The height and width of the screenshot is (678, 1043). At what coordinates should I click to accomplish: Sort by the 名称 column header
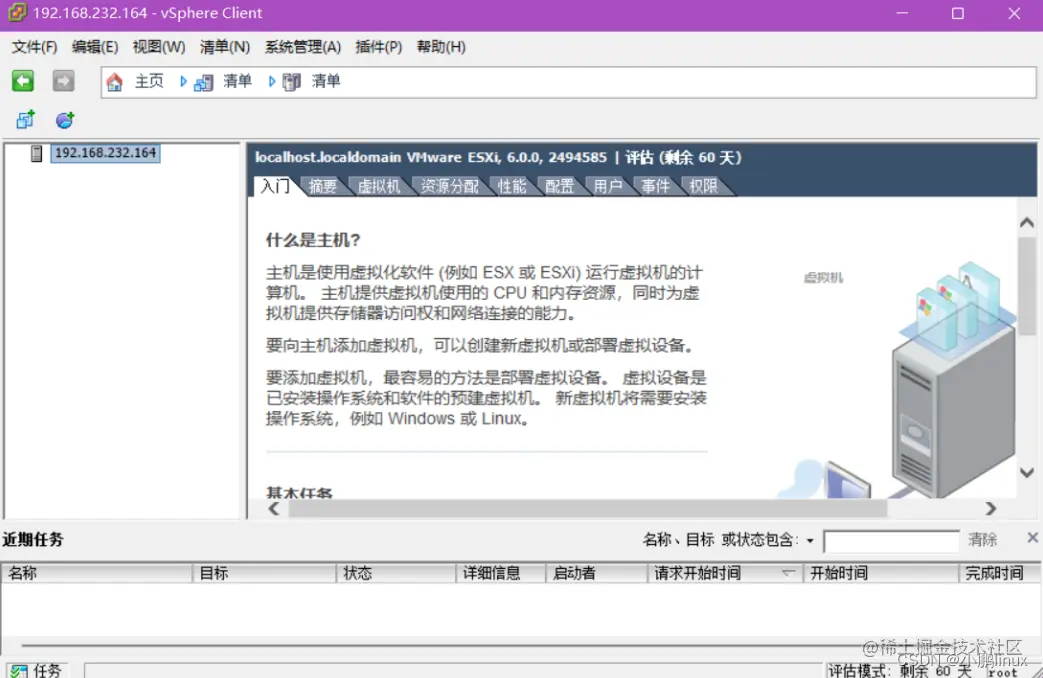(97, 573)
